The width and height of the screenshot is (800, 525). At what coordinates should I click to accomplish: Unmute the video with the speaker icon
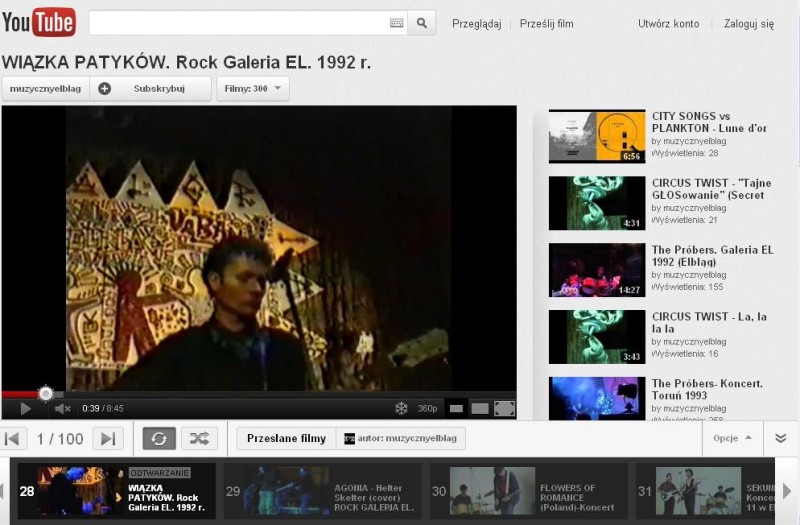[62, 409]
